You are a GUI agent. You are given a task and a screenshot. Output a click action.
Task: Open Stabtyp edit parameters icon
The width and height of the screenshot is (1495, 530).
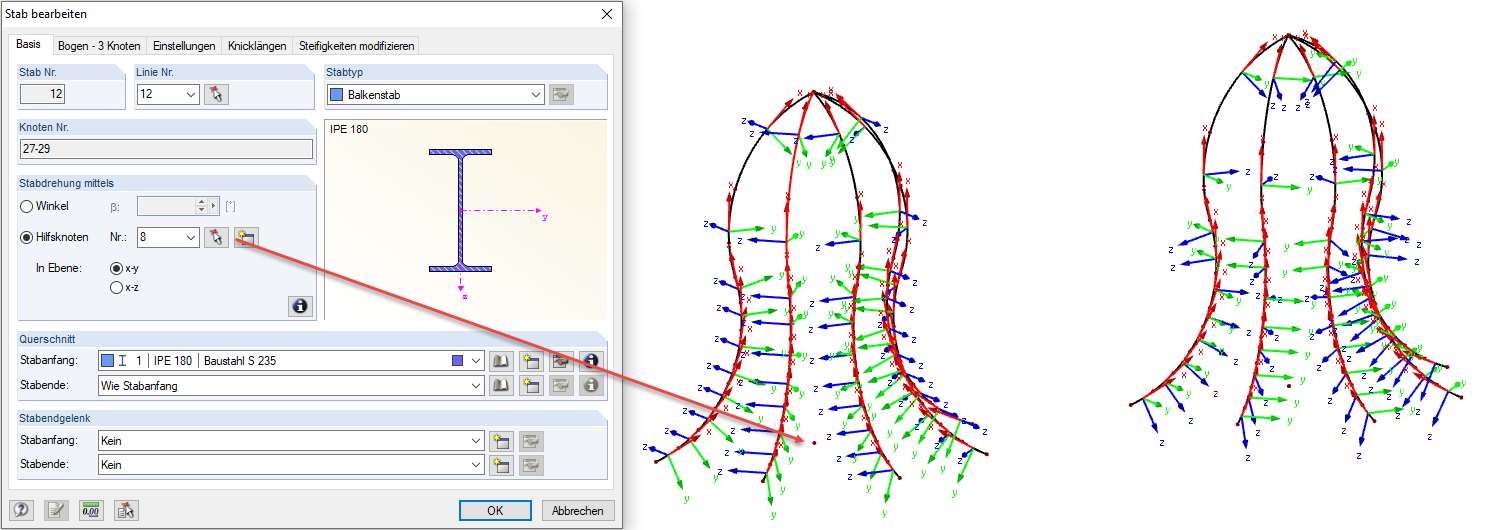[x=562, y=95]
